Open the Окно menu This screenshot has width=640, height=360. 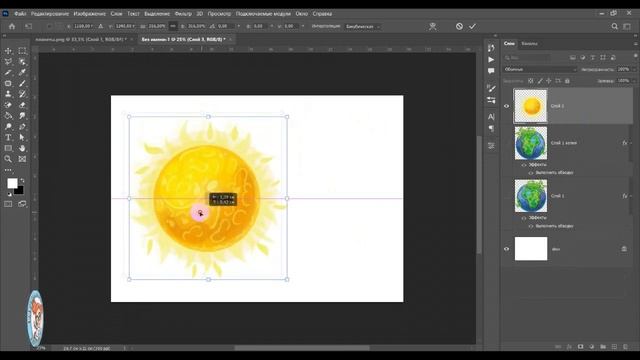click(x=302, y=13)
